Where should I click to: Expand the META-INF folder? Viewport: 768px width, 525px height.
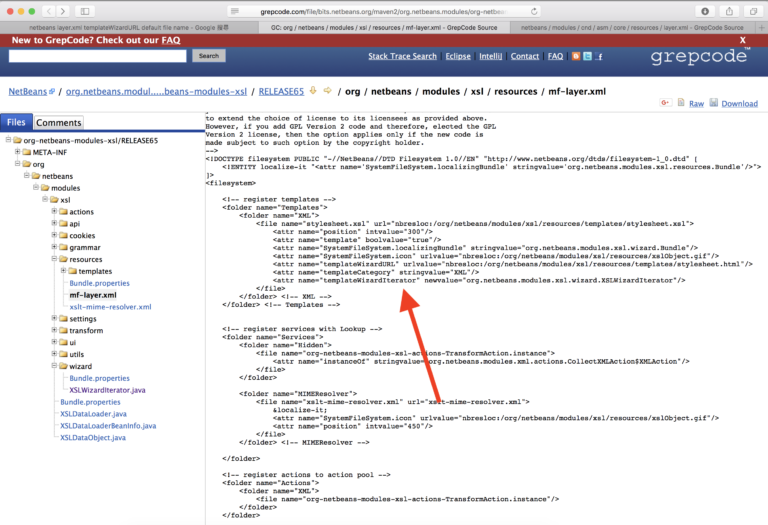point(18,152)
